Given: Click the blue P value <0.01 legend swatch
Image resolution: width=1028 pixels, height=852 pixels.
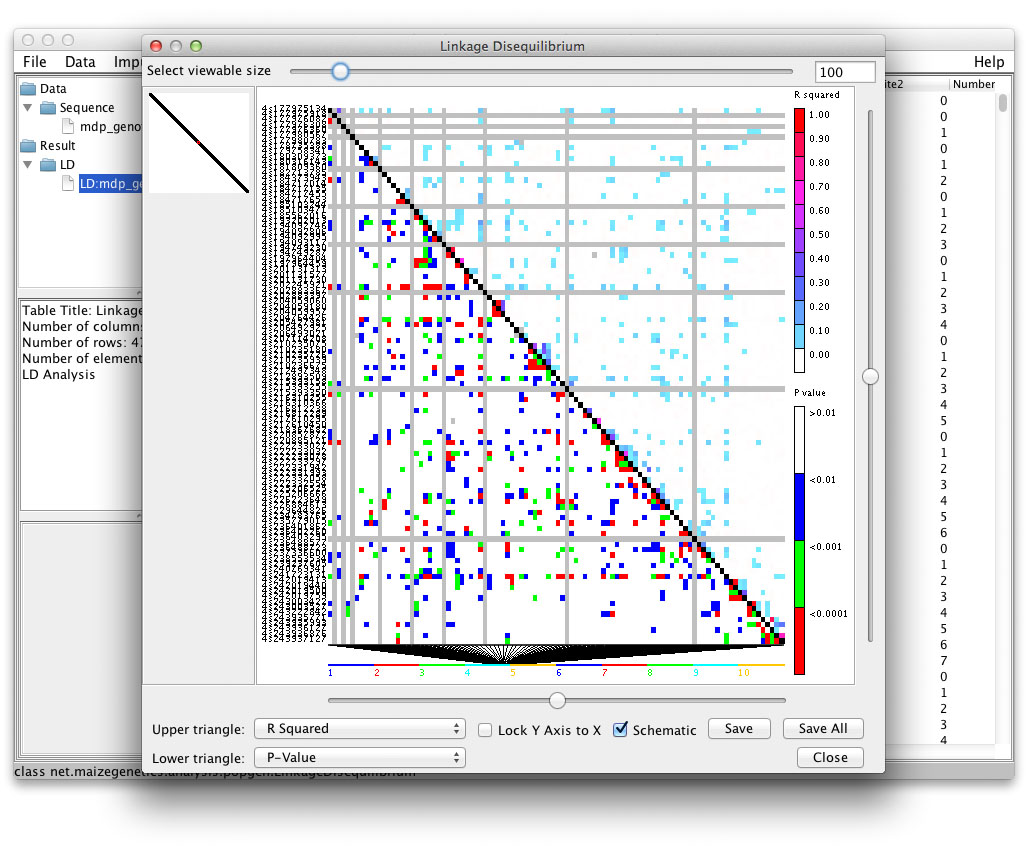Looking at the screenshot, I should [x=799, y=507].
